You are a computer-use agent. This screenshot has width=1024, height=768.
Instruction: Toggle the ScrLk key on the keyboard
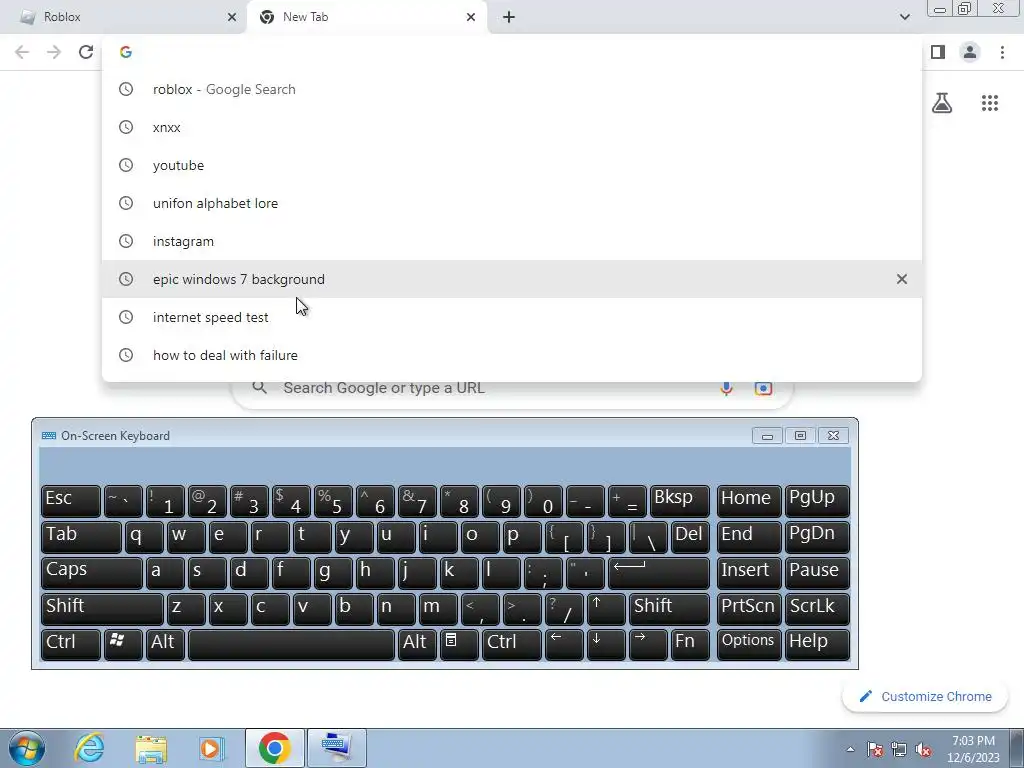click(817, 609)
